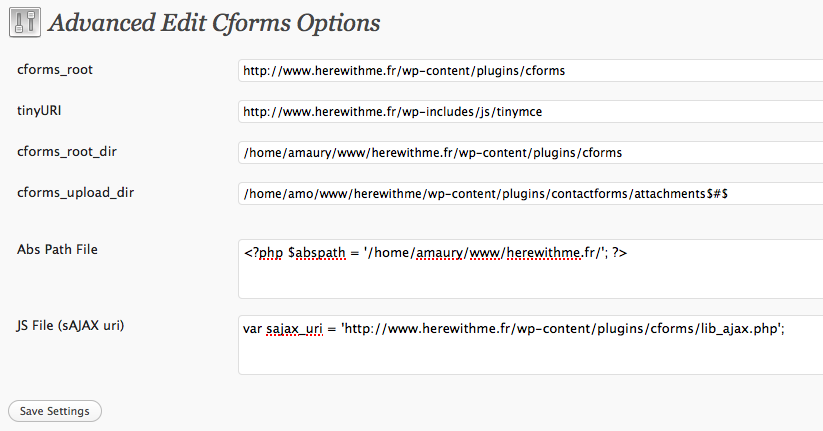Click the Cforms options tools icon

25,22
